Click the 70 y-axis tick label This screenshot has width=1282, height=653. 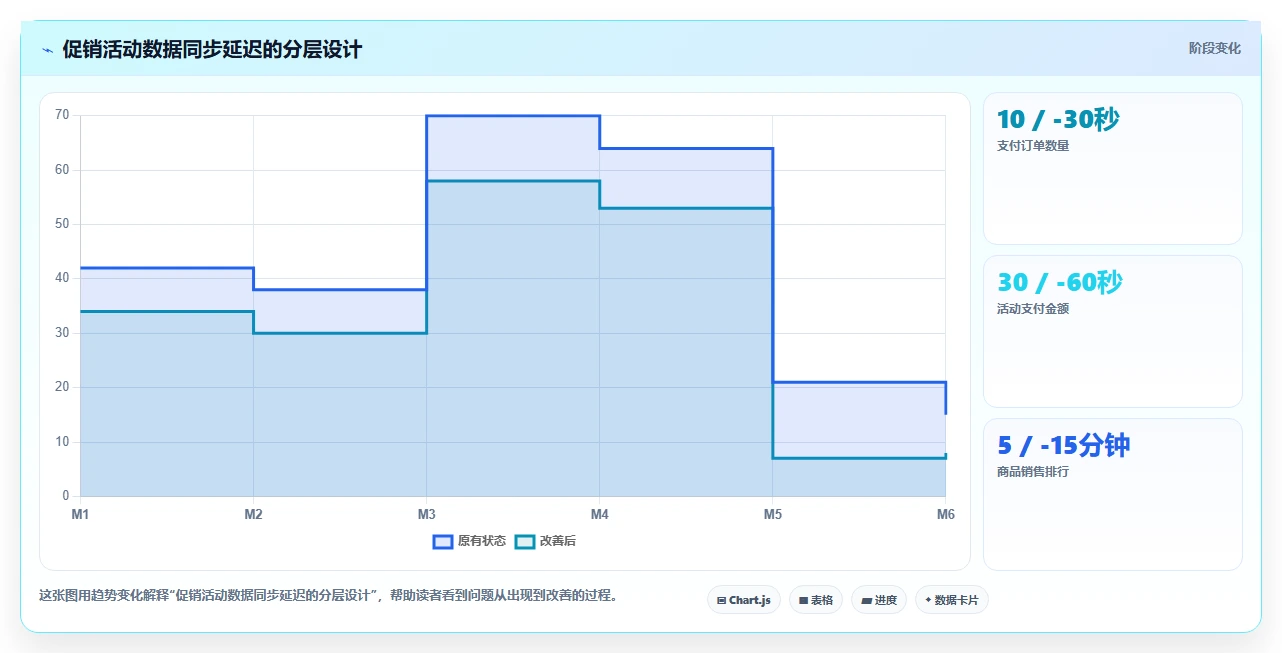(x=62, y=115)
